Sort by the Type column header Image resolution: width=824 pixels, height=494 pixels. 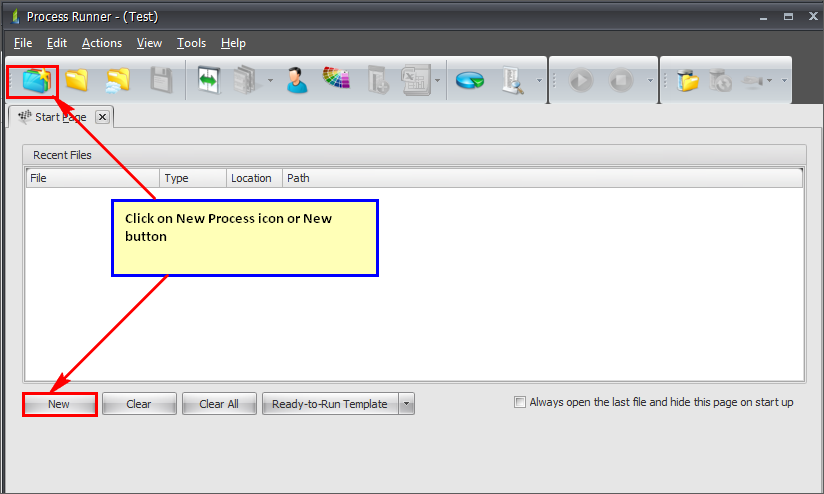pyautogui.click(x=193, y=178)
